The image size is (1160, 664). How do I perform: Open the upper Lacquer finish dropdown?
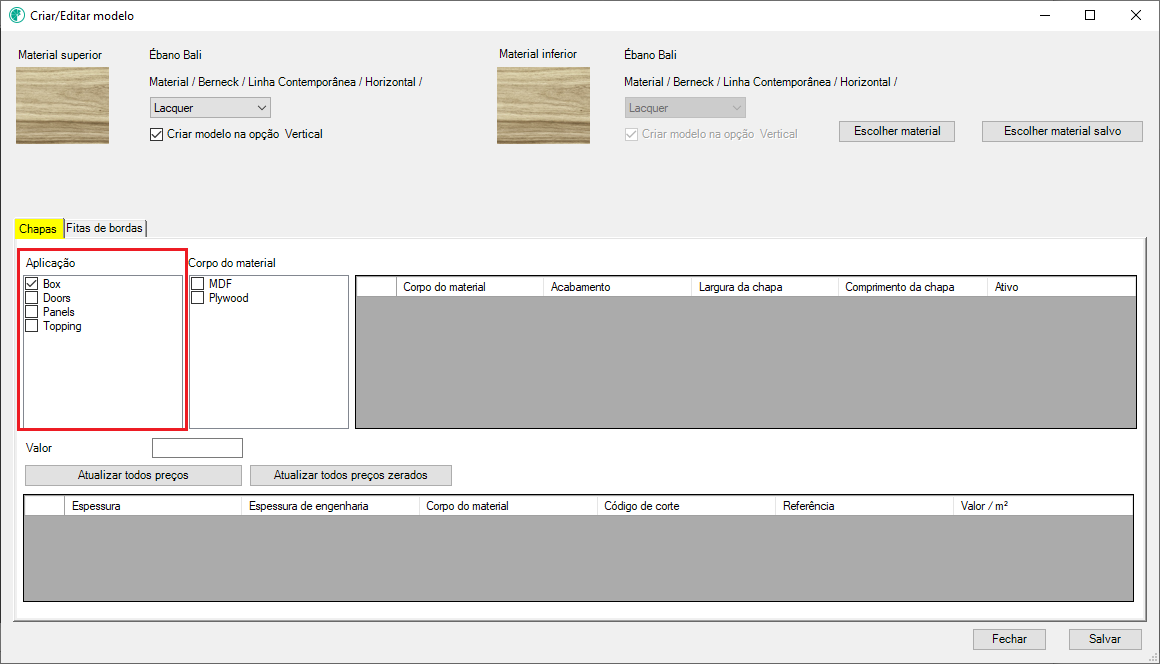click(x=210, y=108)
